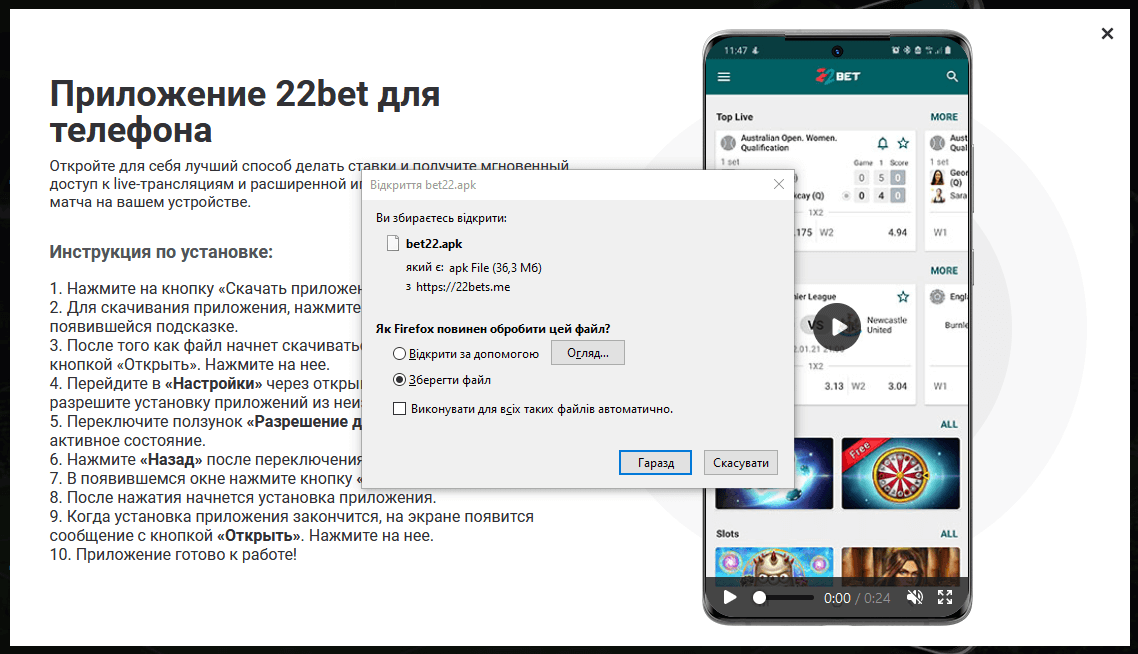Click MORE link beside Top Live
Viewport: 1138px width, 654px height.
944,117
